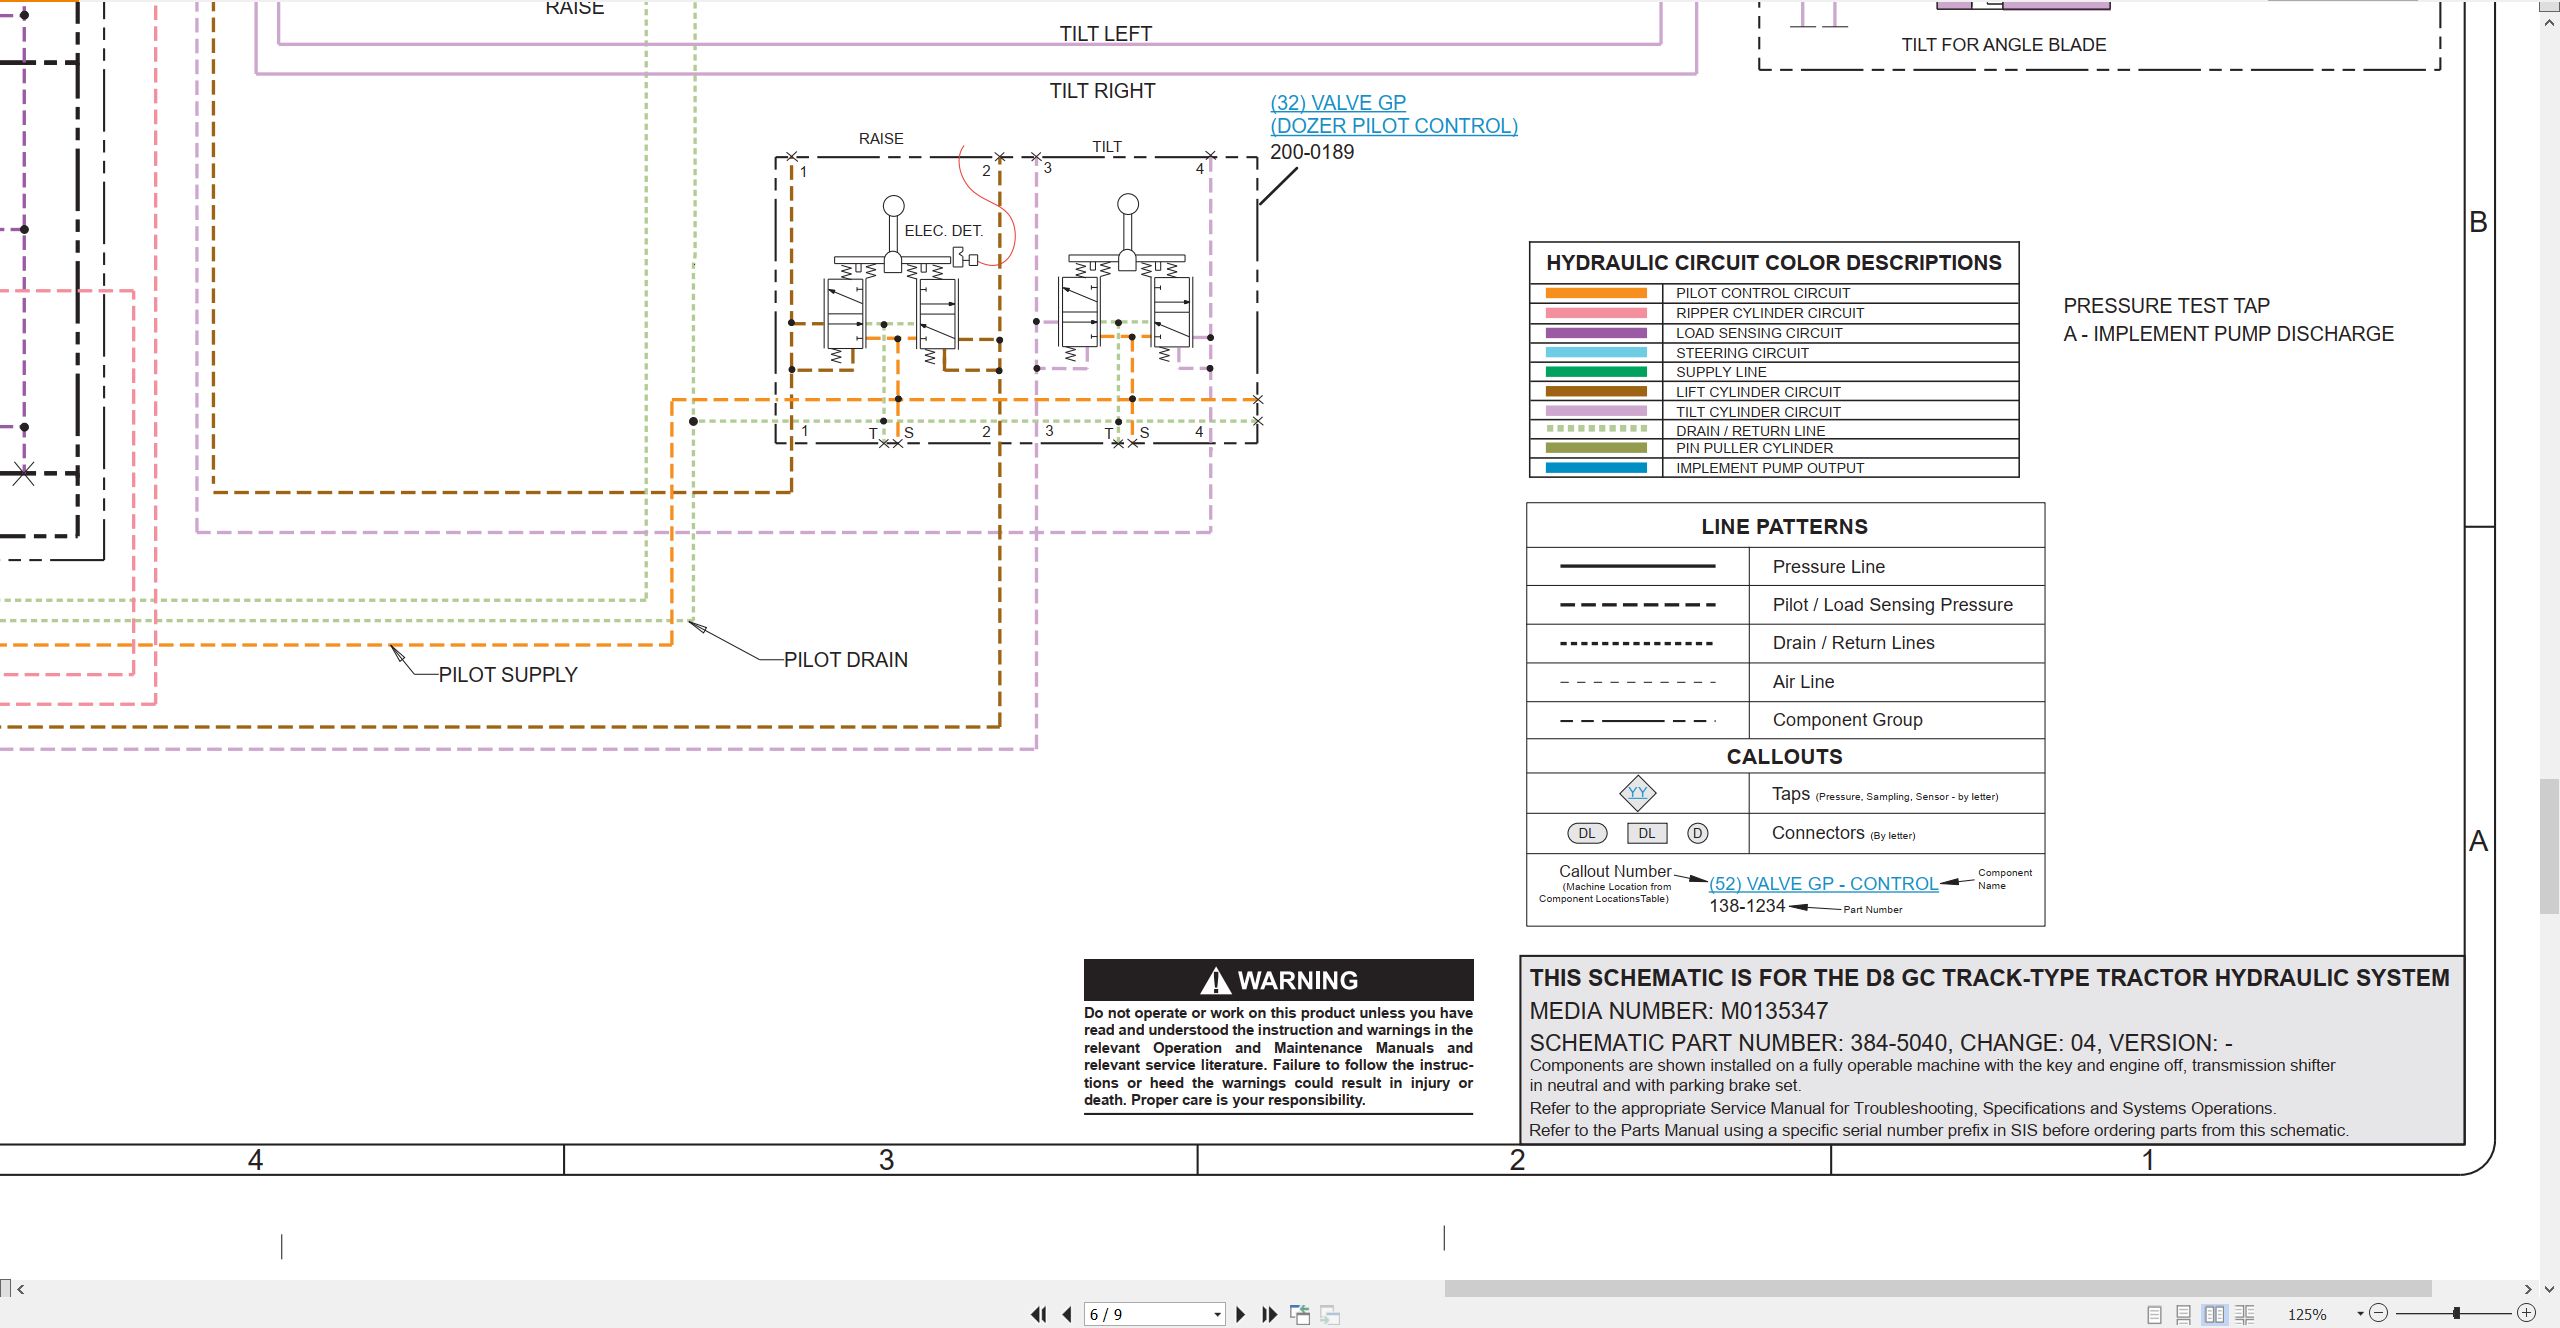Click the TILT FOR ANGLE BLADE label

click(x=2004, y=45)
